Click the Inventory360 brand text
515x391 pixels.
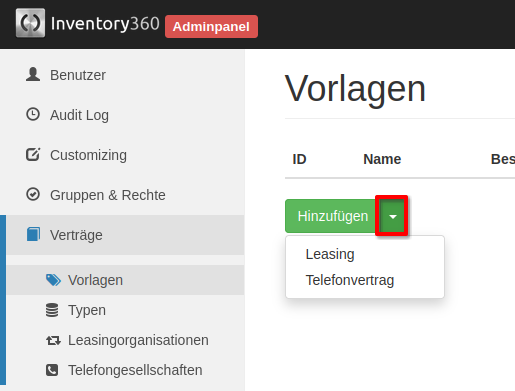point(105,24)
